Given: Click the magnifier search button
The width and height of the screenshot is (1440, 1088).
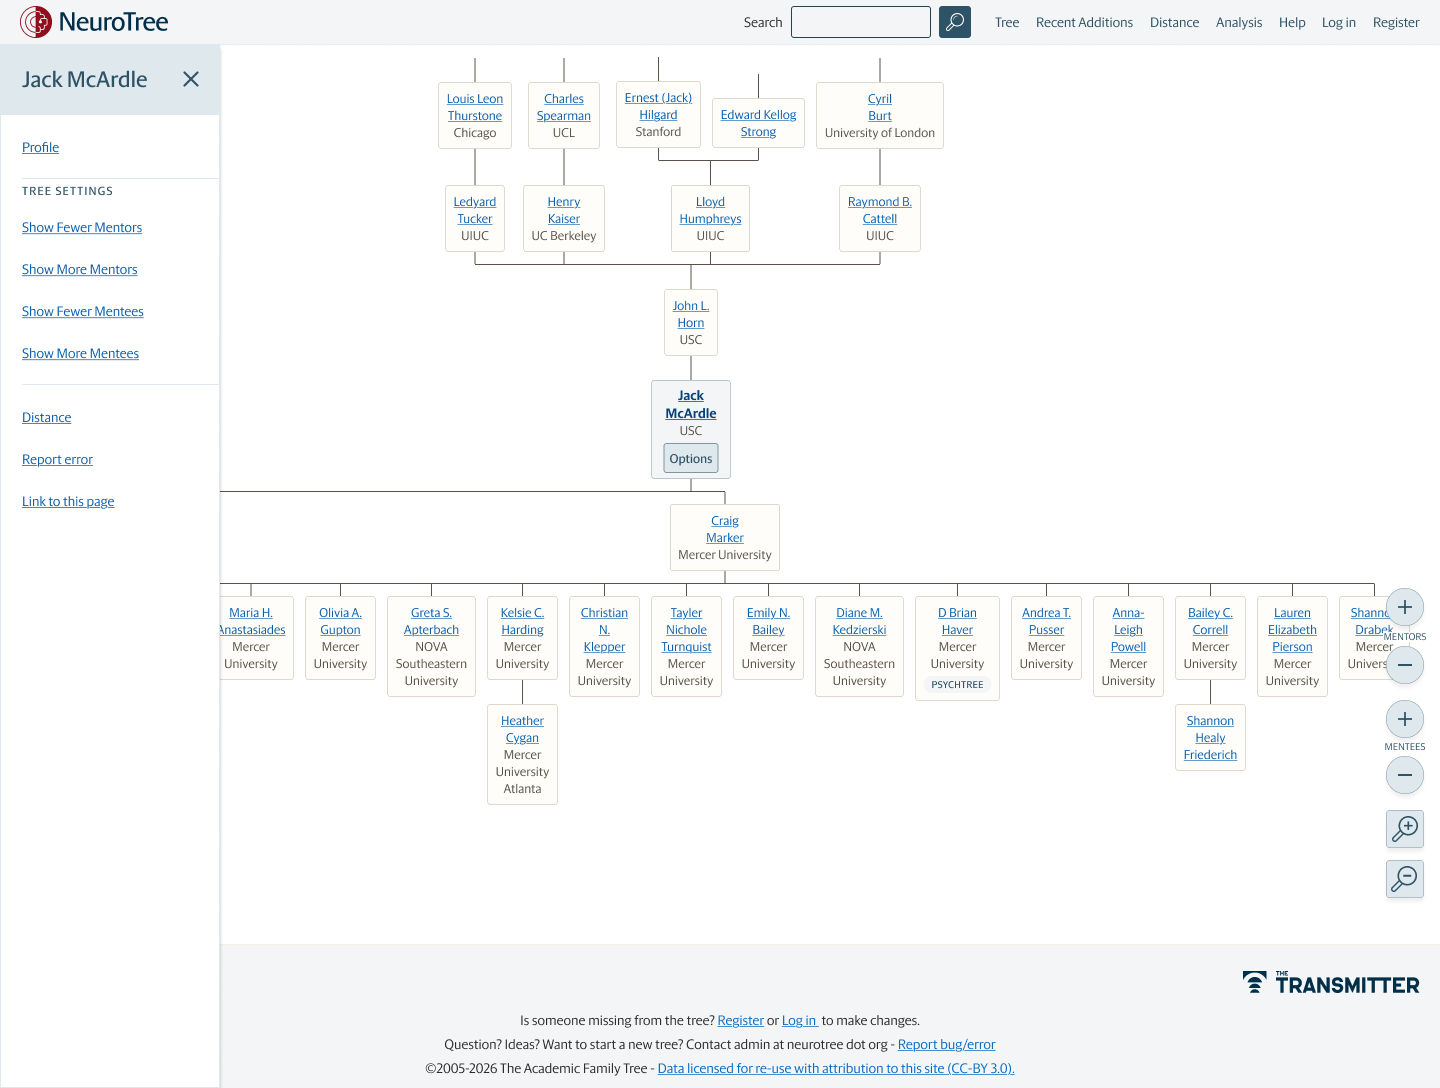Looking at the screenshot, I should 955,22.
